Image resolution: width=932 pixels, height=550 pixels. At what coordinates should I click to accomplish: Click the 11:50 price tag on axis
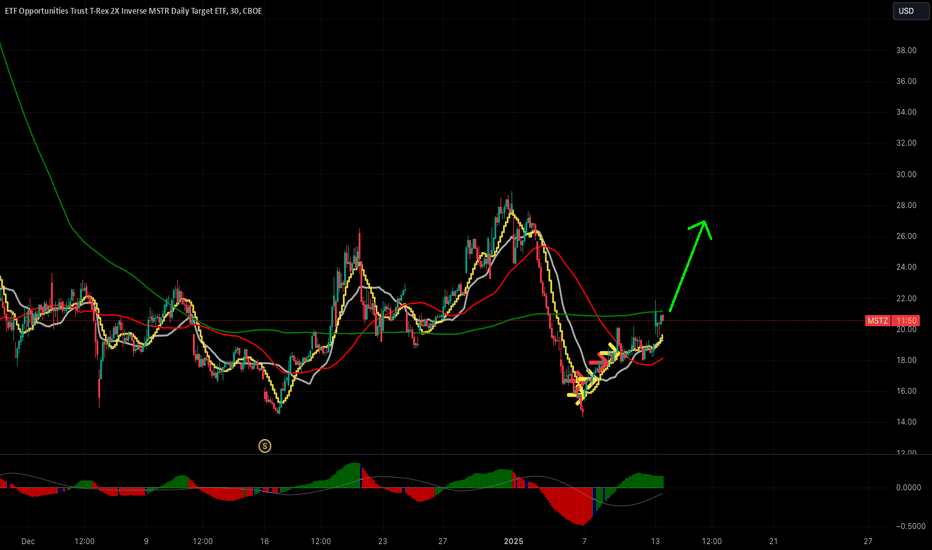(907, 320)
